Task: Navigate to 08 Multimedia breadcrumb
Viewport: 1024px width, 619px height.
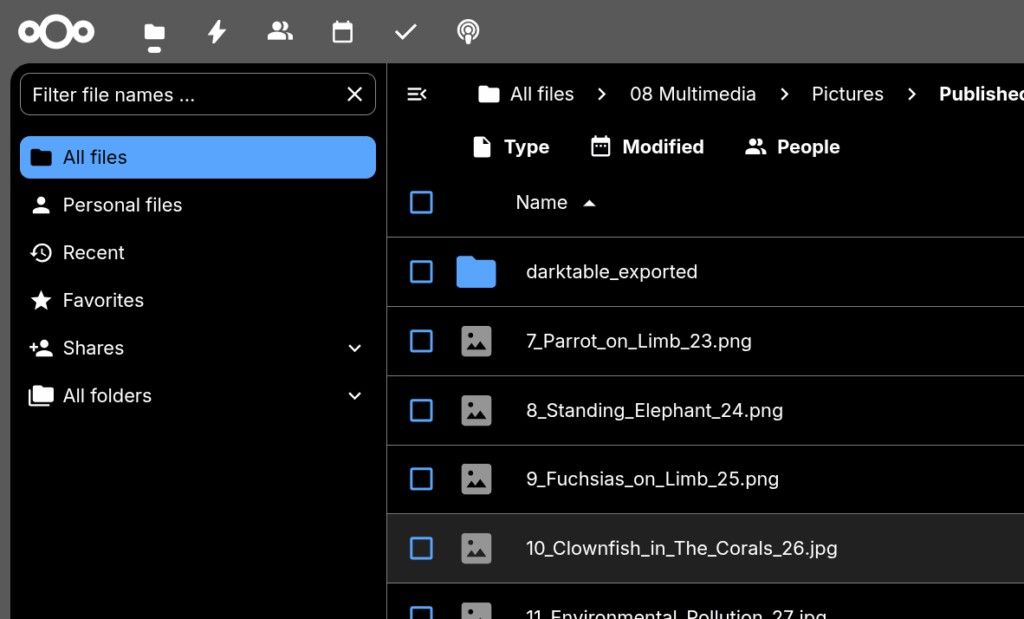Action: [692, 94]
